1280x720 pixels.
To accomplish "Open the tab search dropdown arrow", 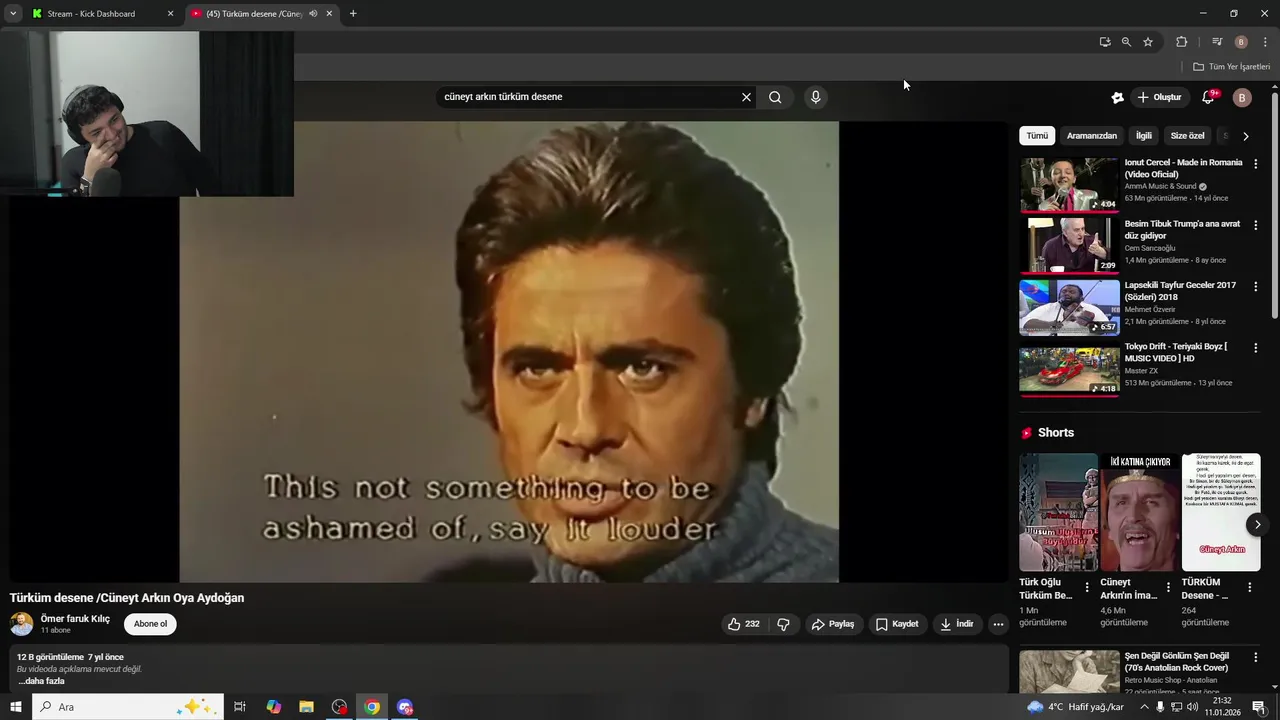I will click(x=13, y=14).
